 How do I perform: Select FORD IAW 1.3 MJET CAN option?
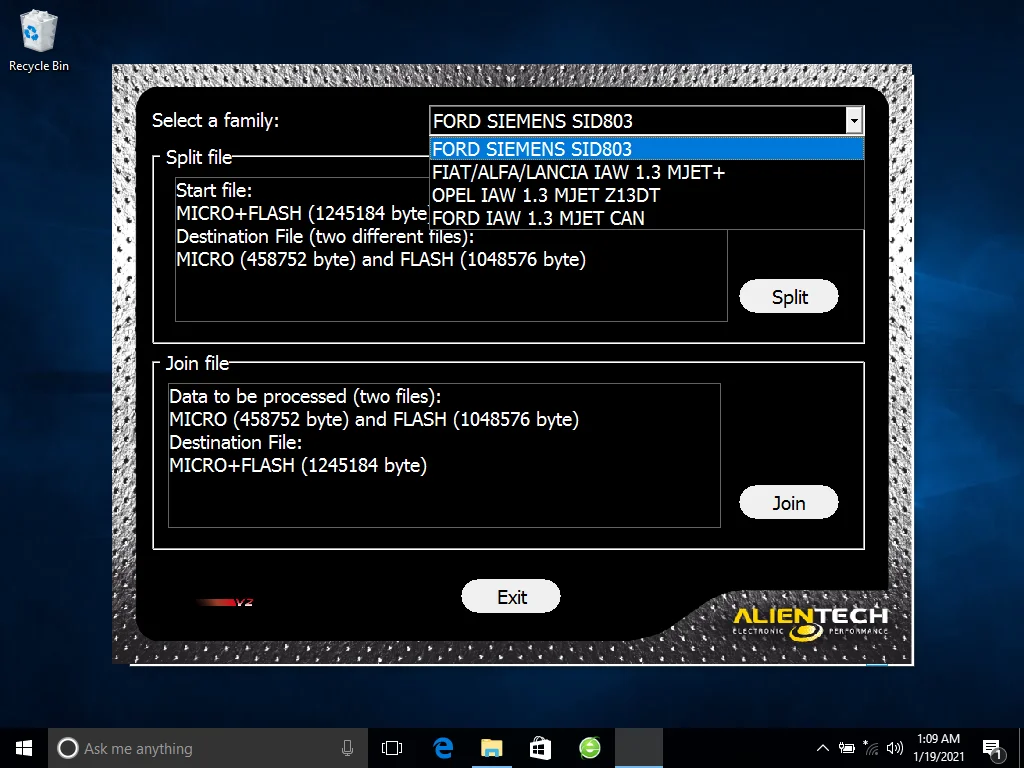(647, 218)
